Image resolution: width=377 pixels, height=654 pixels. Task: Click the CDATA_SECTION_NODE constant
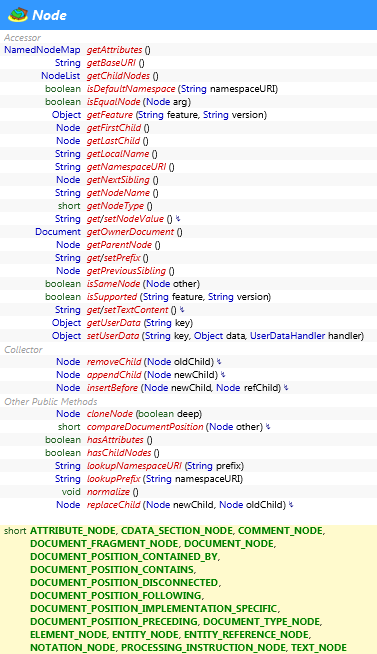click(x=177, y=531)
